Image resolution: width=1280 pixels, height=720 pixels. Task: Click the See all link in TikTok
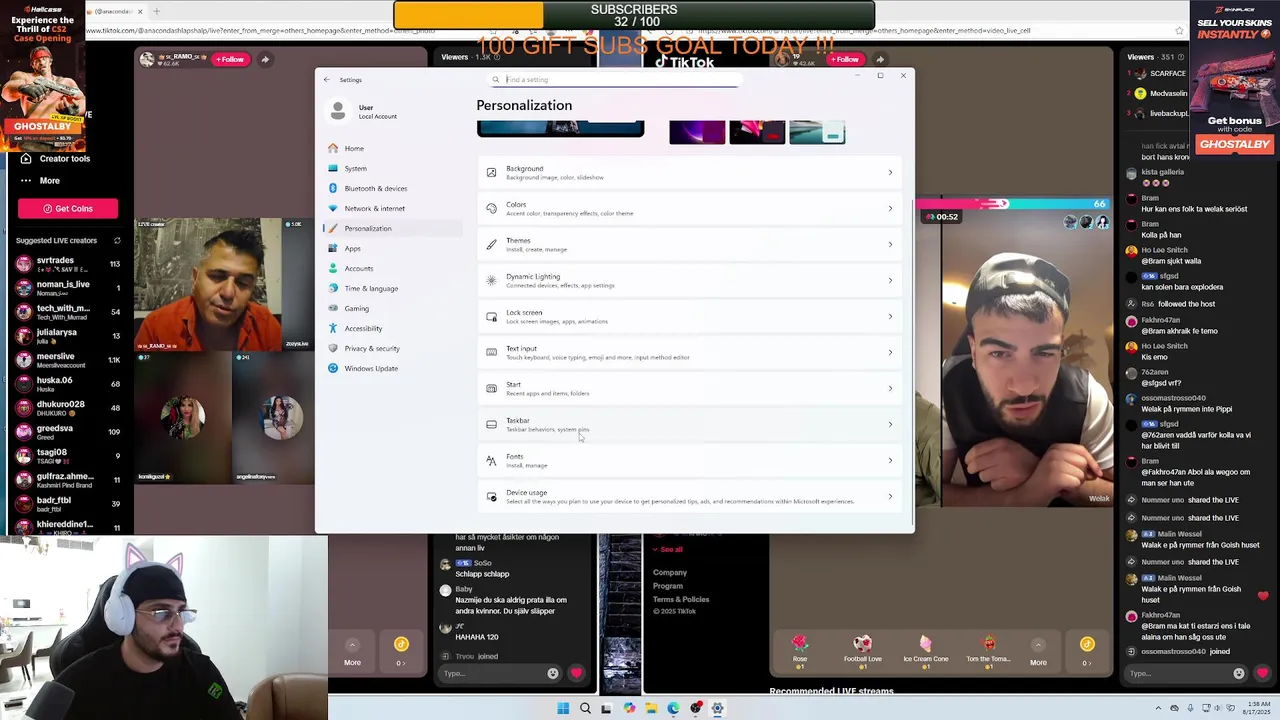point(671,549)
